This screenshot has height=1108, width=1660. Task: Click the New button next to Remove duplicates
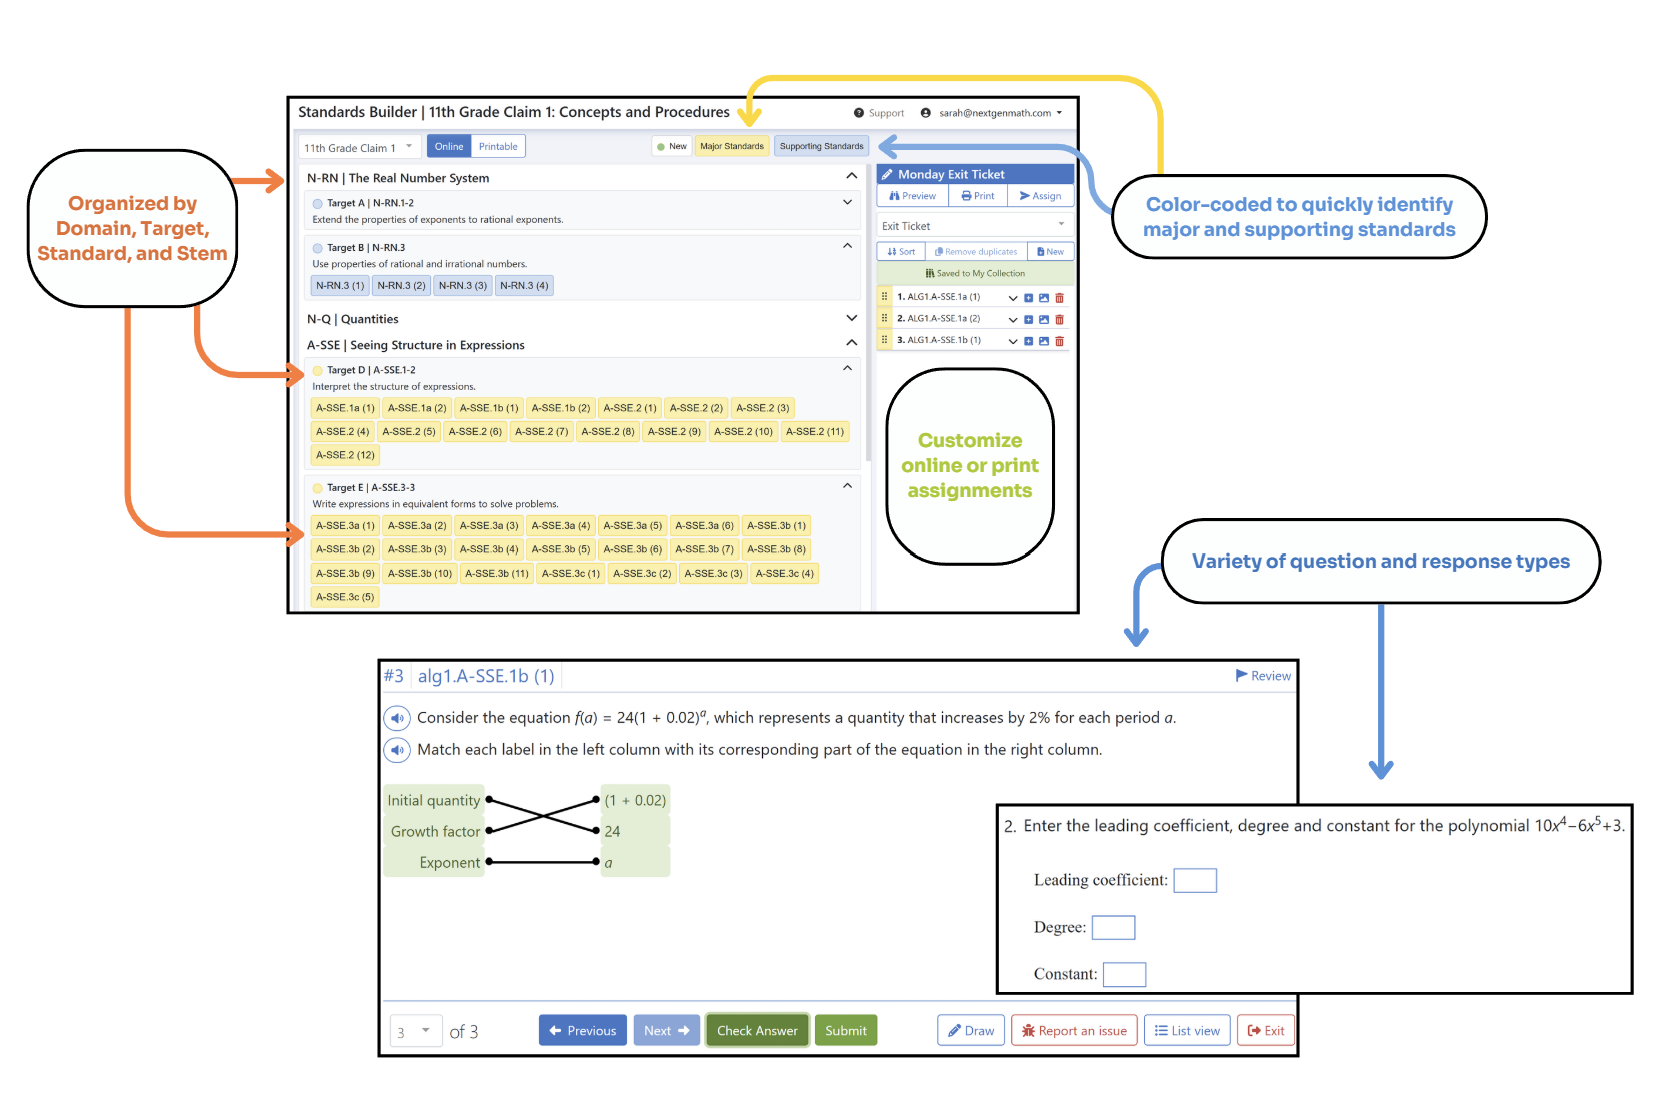pyautogui.click(x=1050, y=252)
